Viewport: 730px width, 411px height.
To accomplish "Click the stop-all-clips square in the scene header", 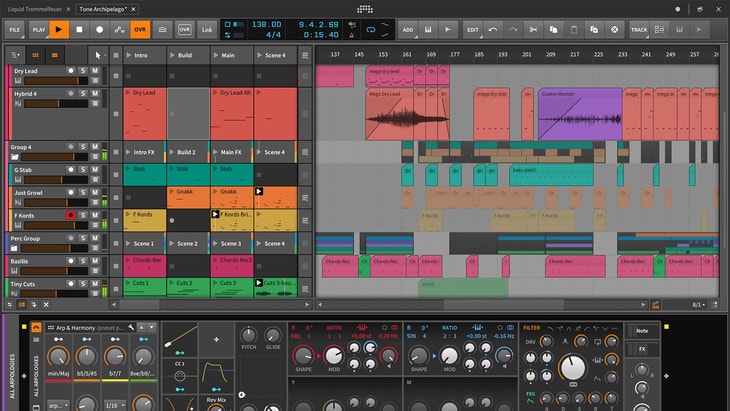I will tap(116, 55).
